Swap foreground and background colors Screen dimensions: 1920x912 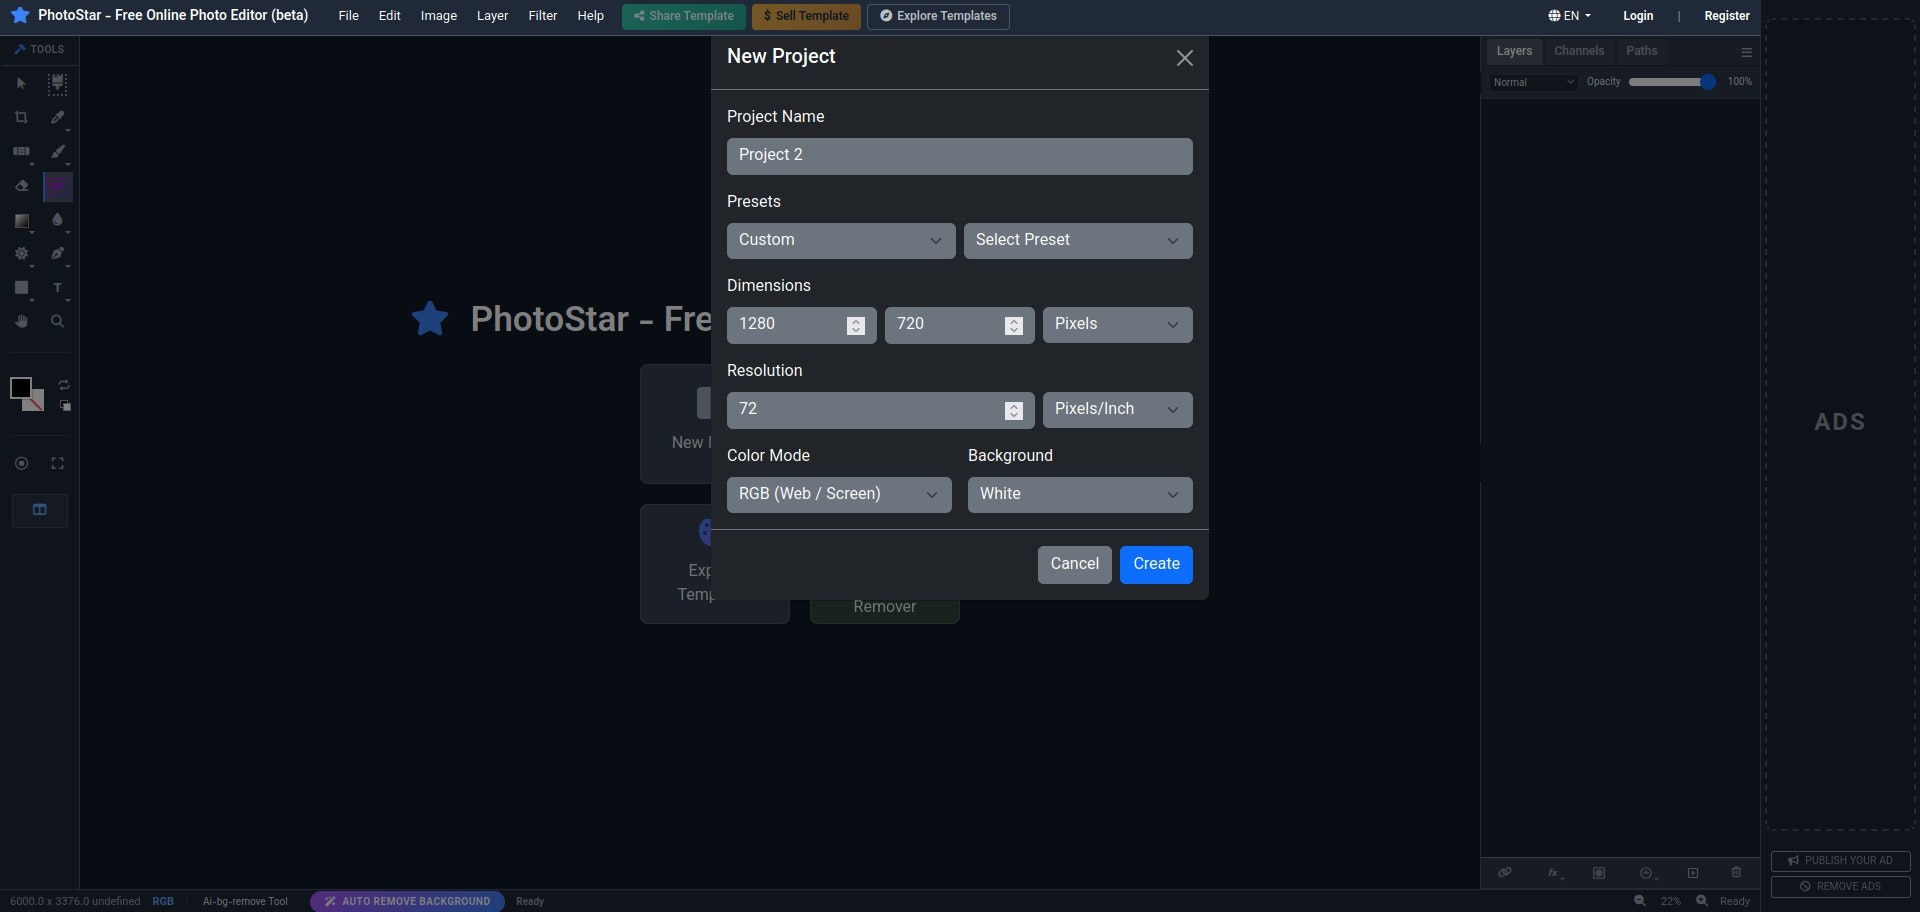pos(64,385)
